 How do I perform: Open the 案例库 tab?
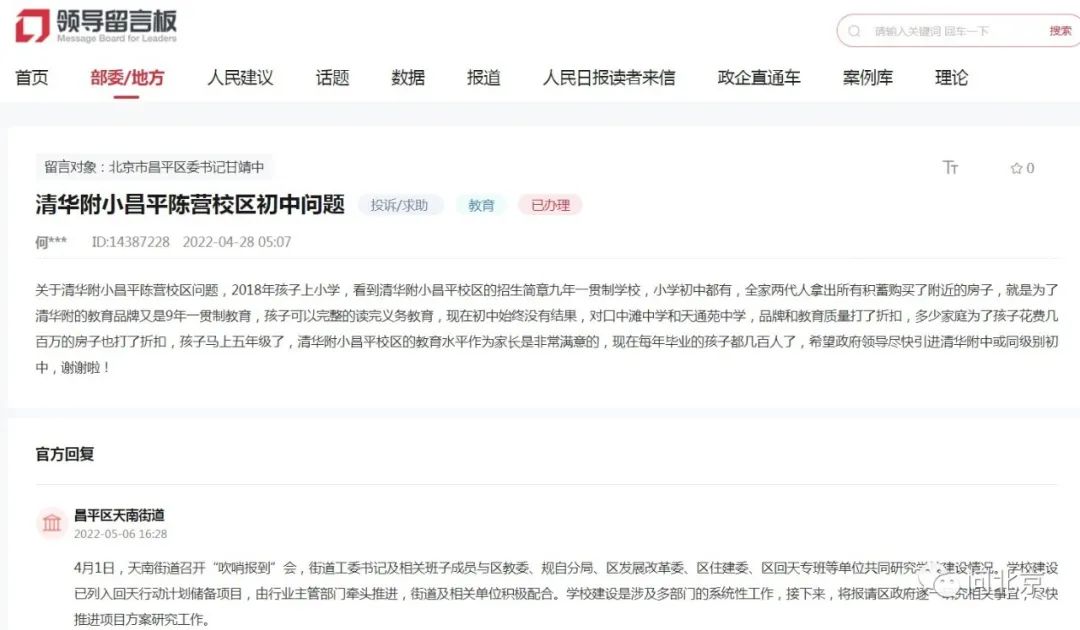(868, 78)
